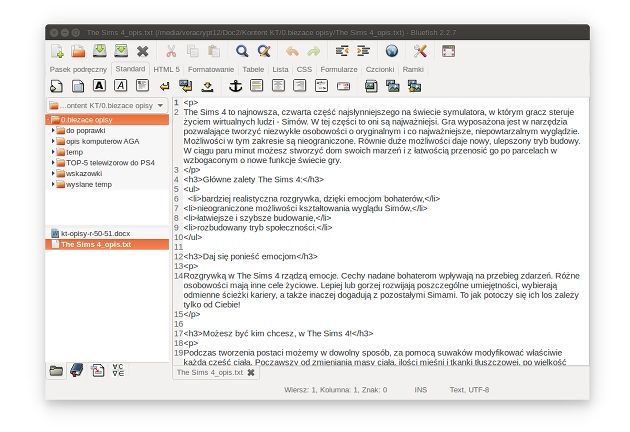This screenshot has width=630, height=432.
Task: Right-justify text with toolbar icon
Action: point(299,86)
